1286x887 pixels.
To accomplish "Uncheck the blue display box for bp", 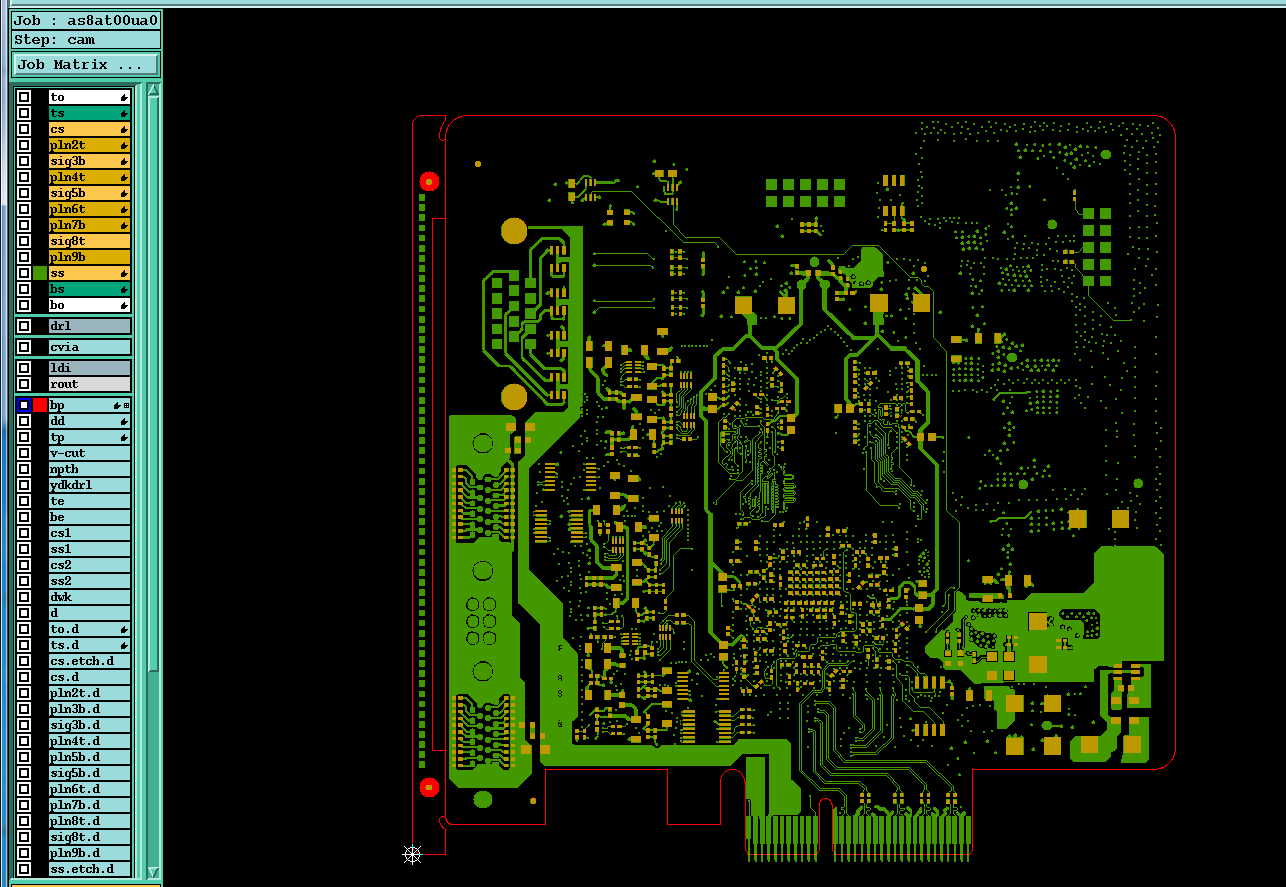I will (x=24, y=405).
